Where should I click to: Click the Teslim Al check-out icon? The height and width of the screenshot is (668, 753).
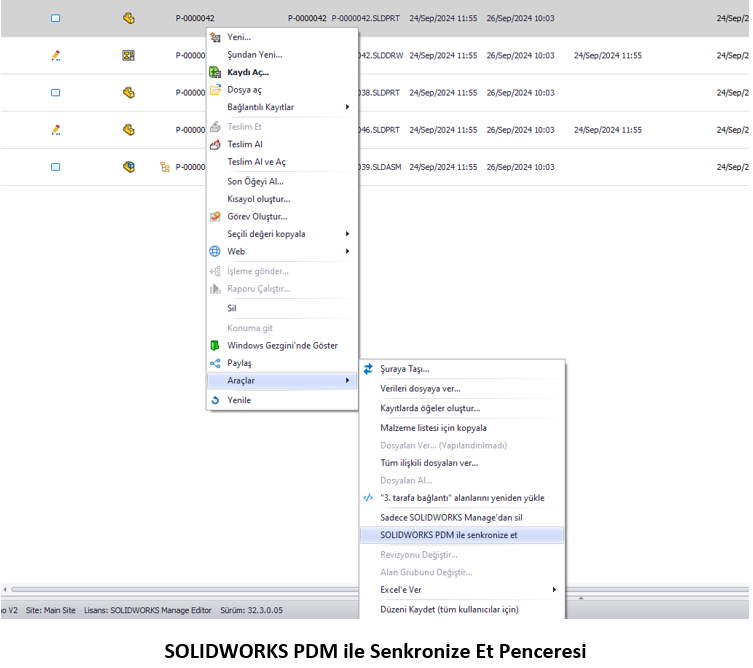(215, 144)
